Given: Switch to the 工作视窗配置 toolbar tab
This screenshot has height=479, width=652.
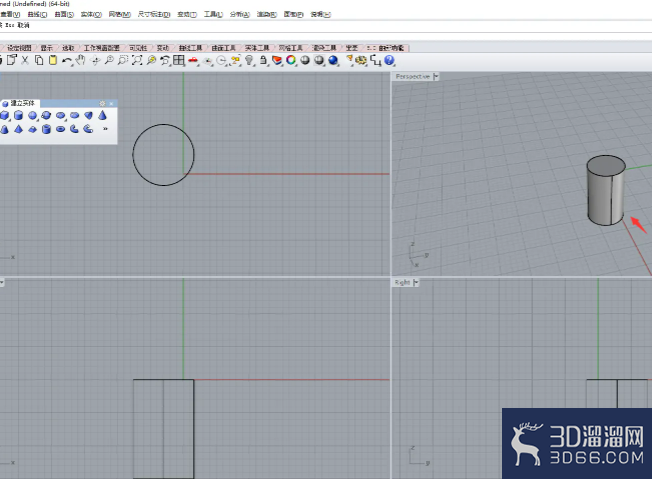Looking at the screenshot, I should pyautogui.click(x=101, y=48).
